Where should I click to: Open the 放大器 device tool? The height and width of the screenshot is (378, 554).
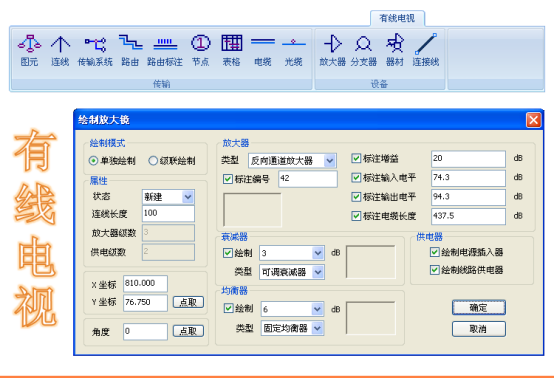(x=333, y=51)
